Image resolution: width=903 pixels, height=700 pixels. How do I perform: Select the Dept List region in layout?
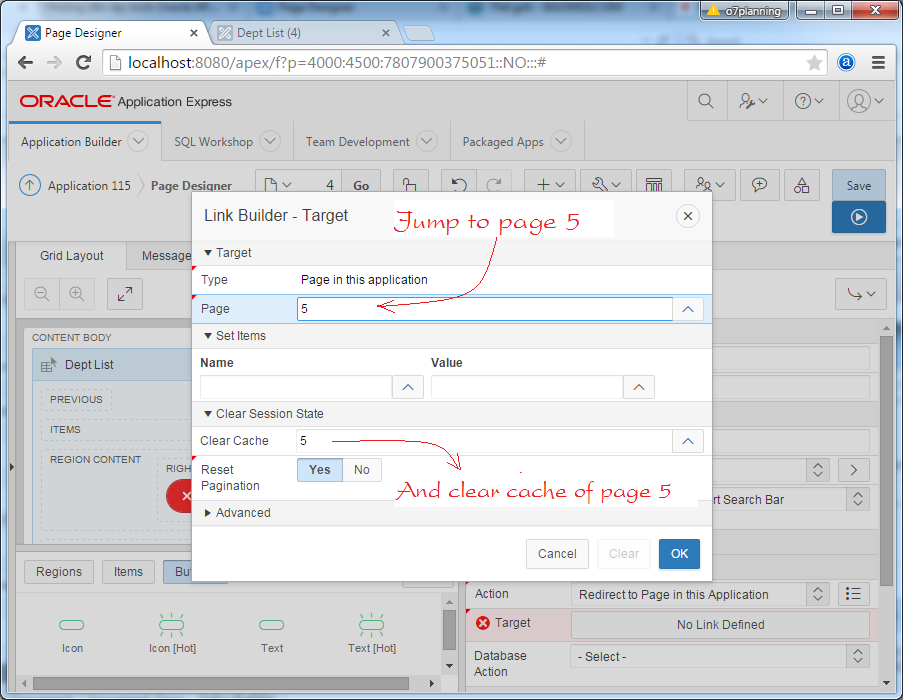112,364
